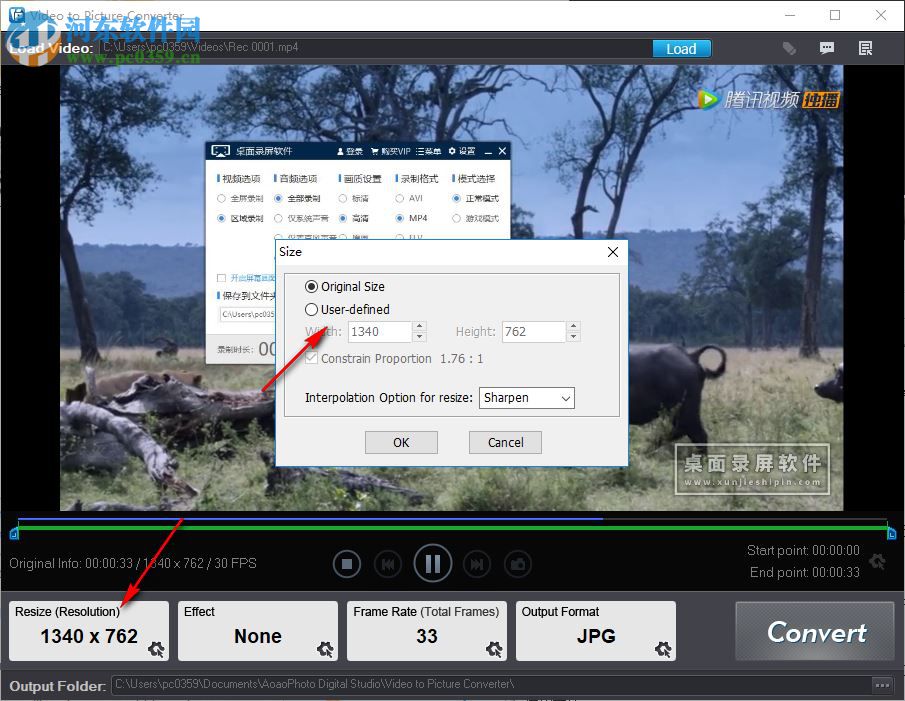Viewport: 905px width, 701px height.
Task: Open the feedback comment icon near top right
Action: click(x=828, y=47)
